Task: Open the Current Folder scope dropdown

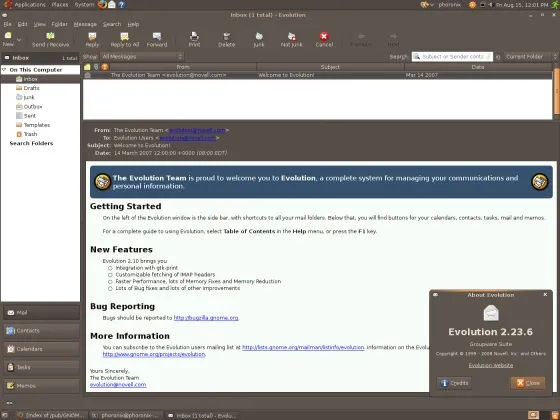Action: point(530,56)
